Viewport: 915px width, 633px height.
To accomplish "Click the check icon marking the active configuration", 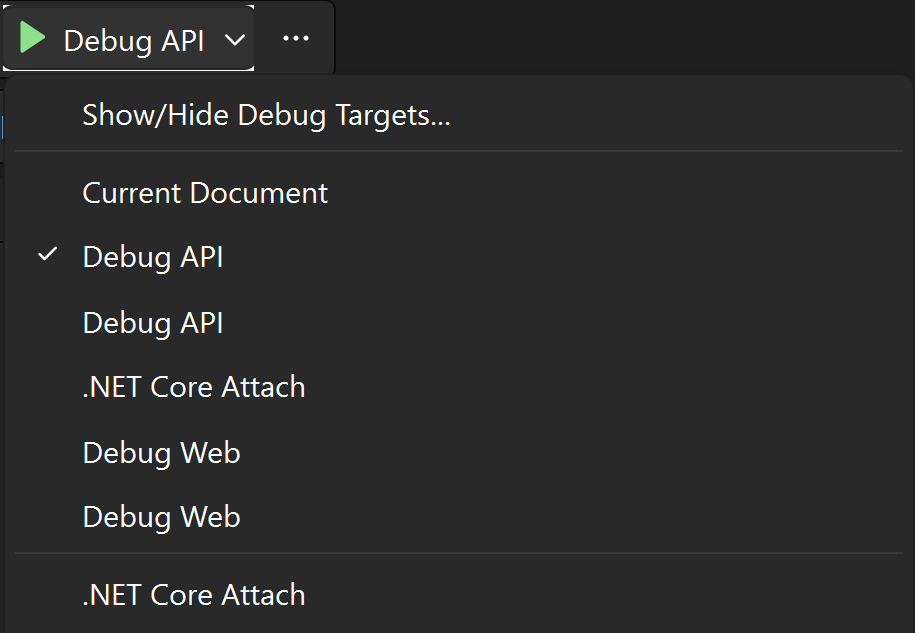I will coord(46,256).
